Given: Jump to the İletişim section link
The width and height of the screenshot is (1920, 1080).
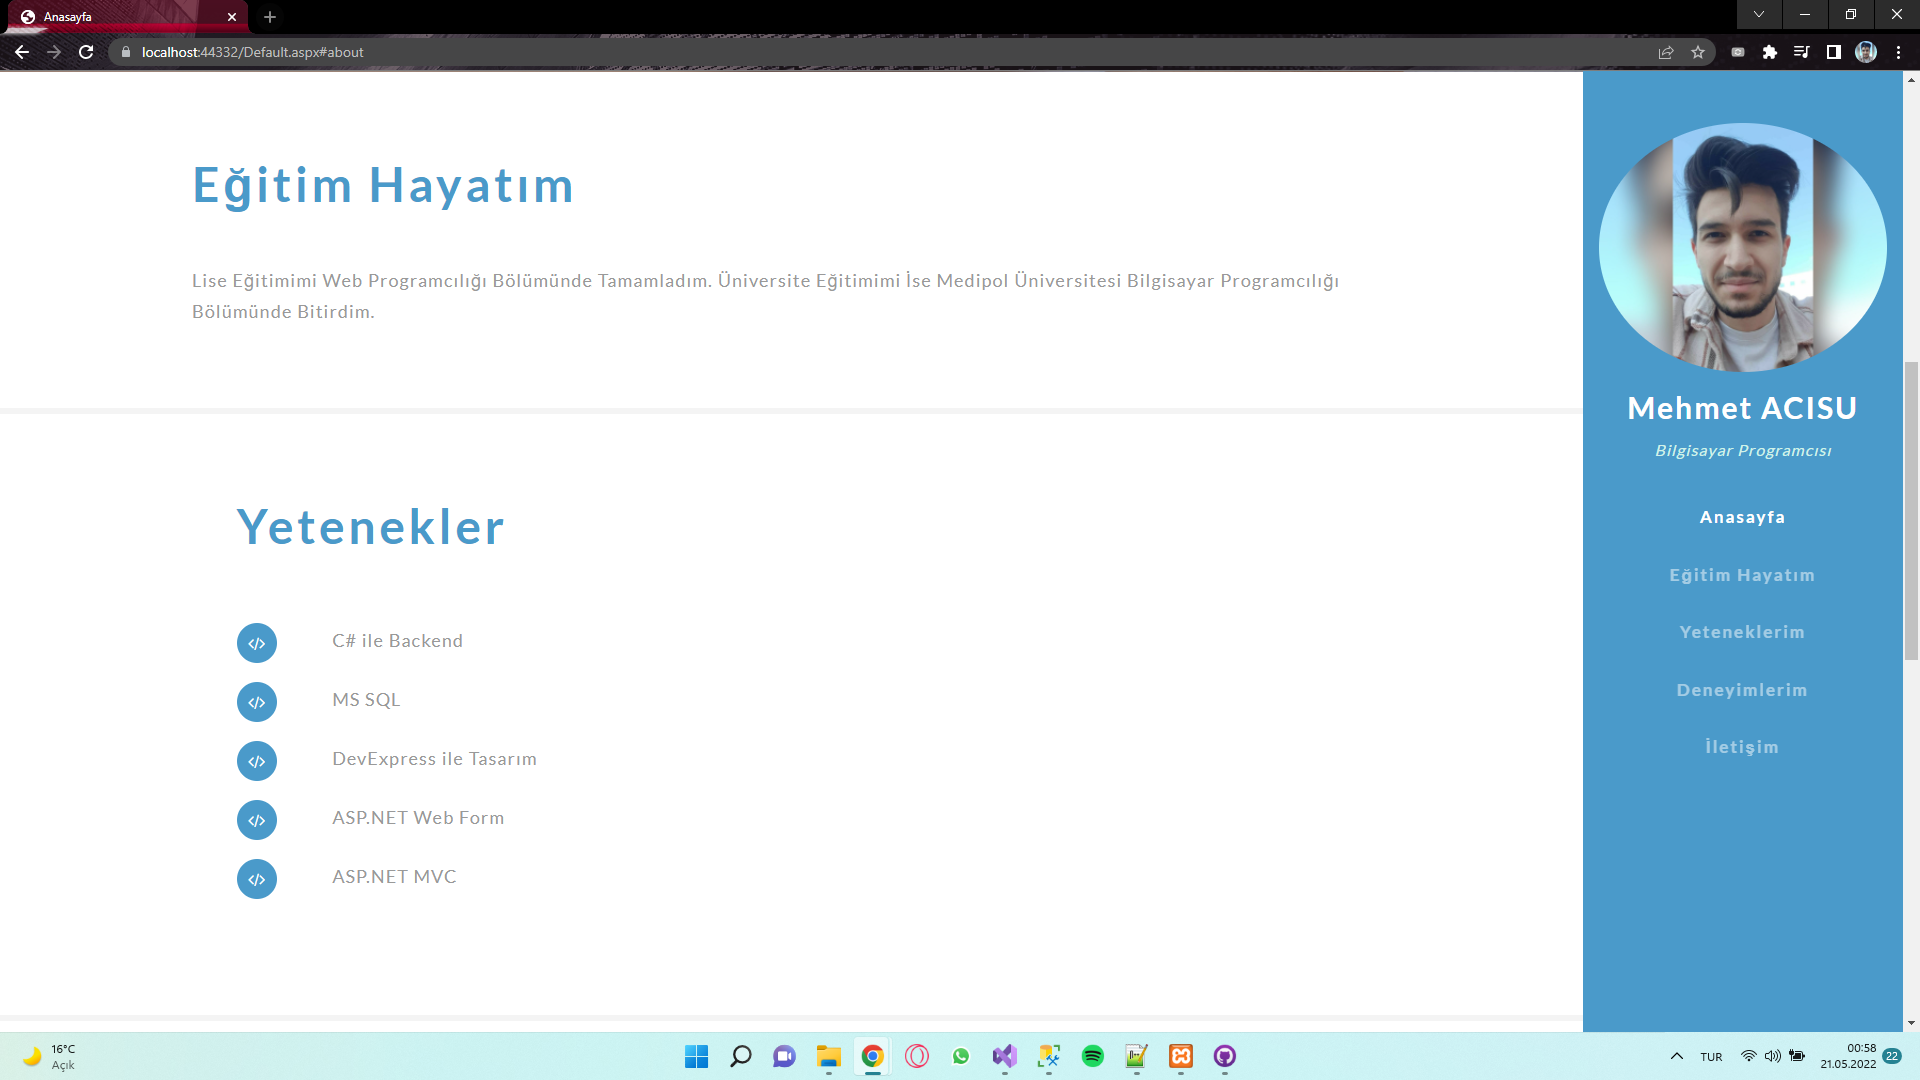Looking at the screenshot, I should (x=1742, y=747).
